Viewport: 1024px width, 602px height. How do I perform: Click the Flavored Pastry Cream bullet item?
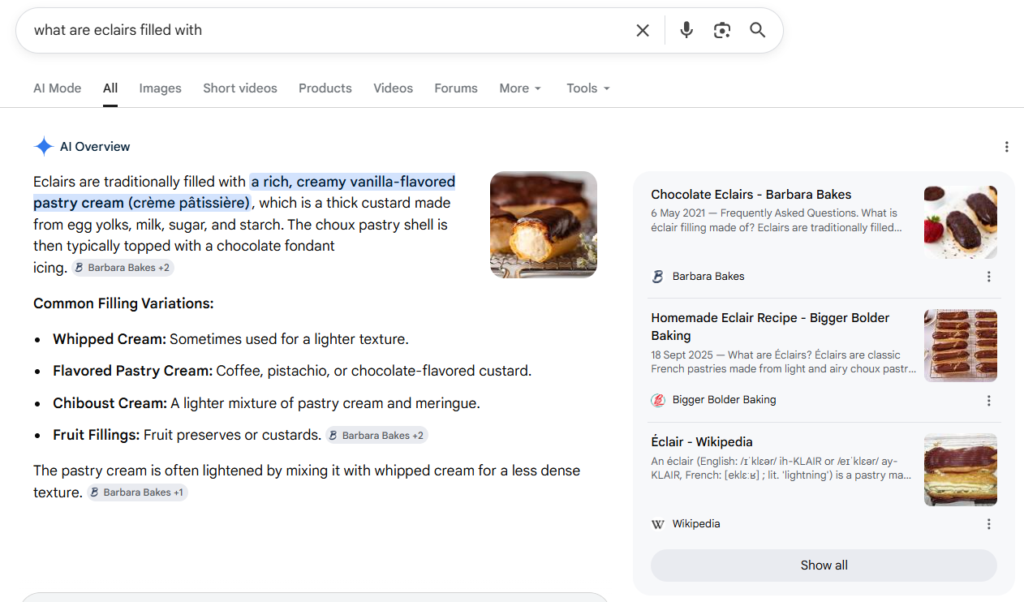tap(292, 371)
